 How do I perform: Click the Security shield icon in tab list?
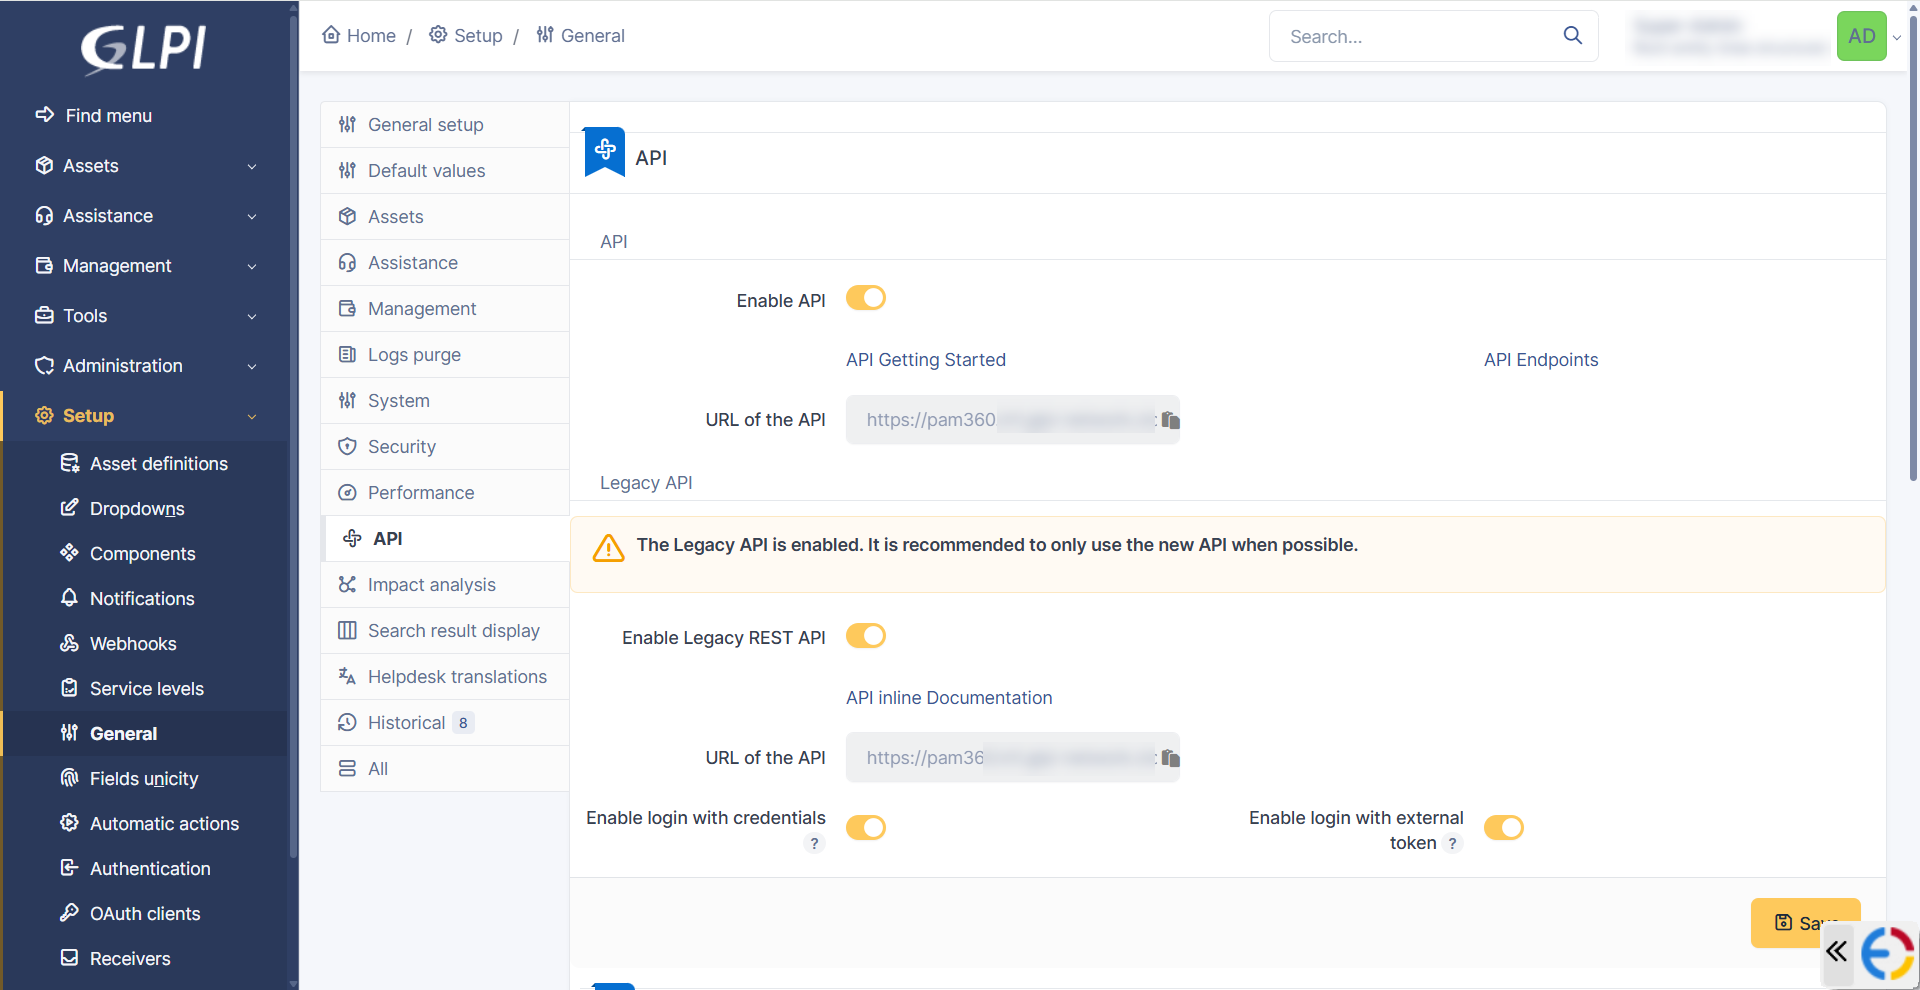347,447
